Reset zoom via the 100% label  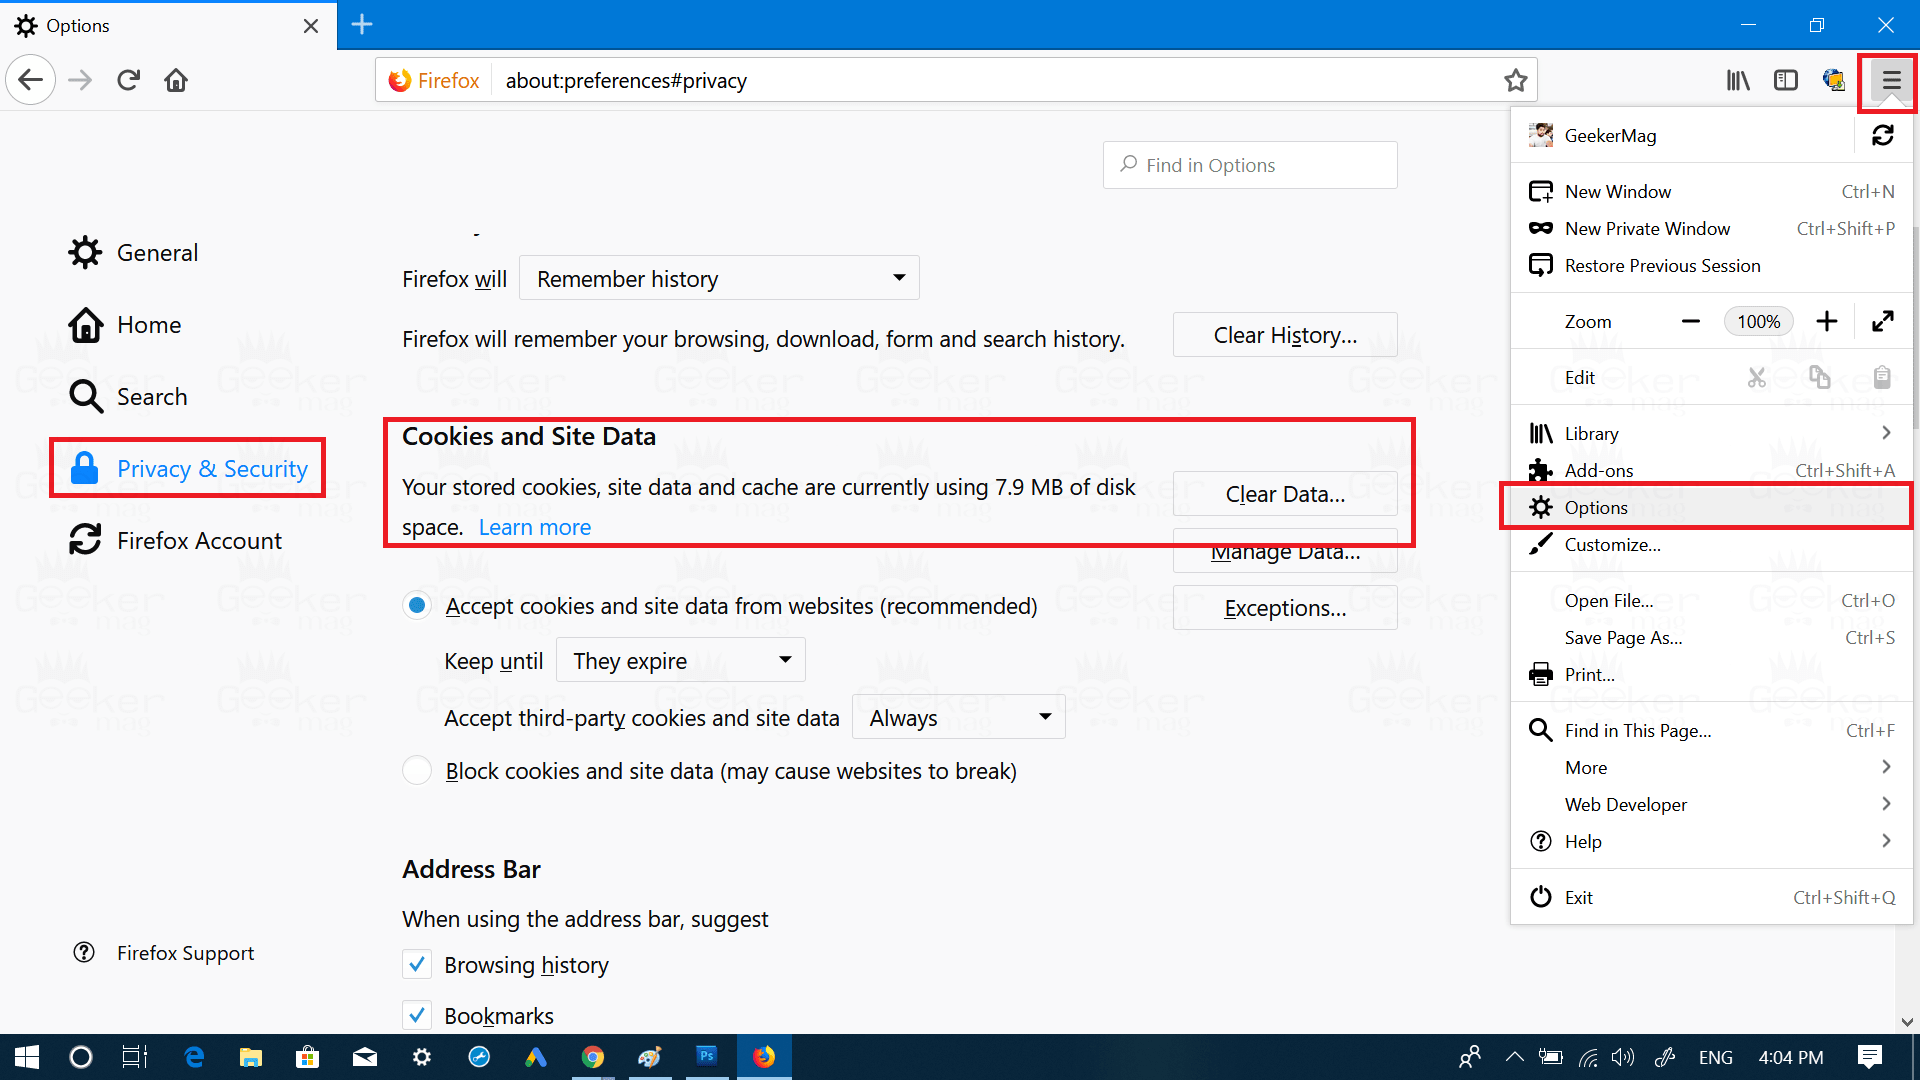(1758, 321)
